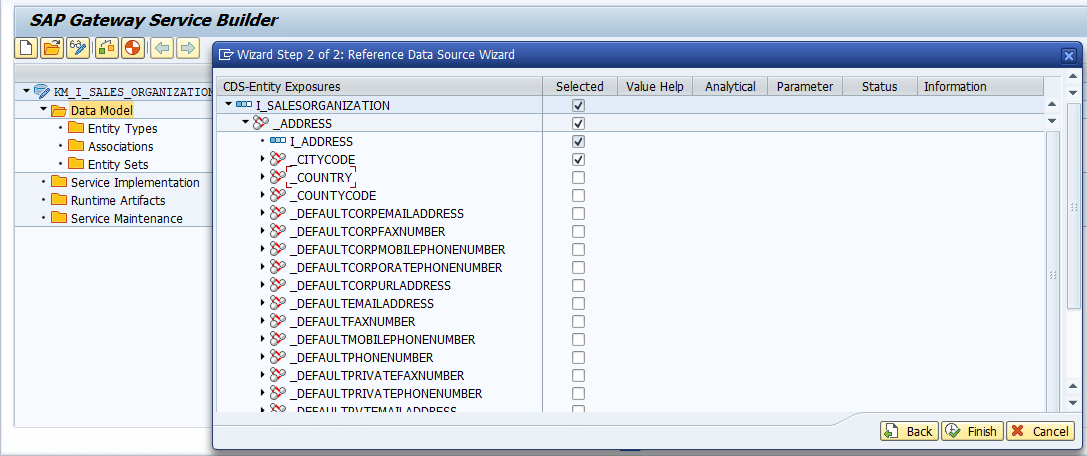Collapse the Data Model folder node
Viewport: 1087px width, 456px height.
(x=44, y=109)
